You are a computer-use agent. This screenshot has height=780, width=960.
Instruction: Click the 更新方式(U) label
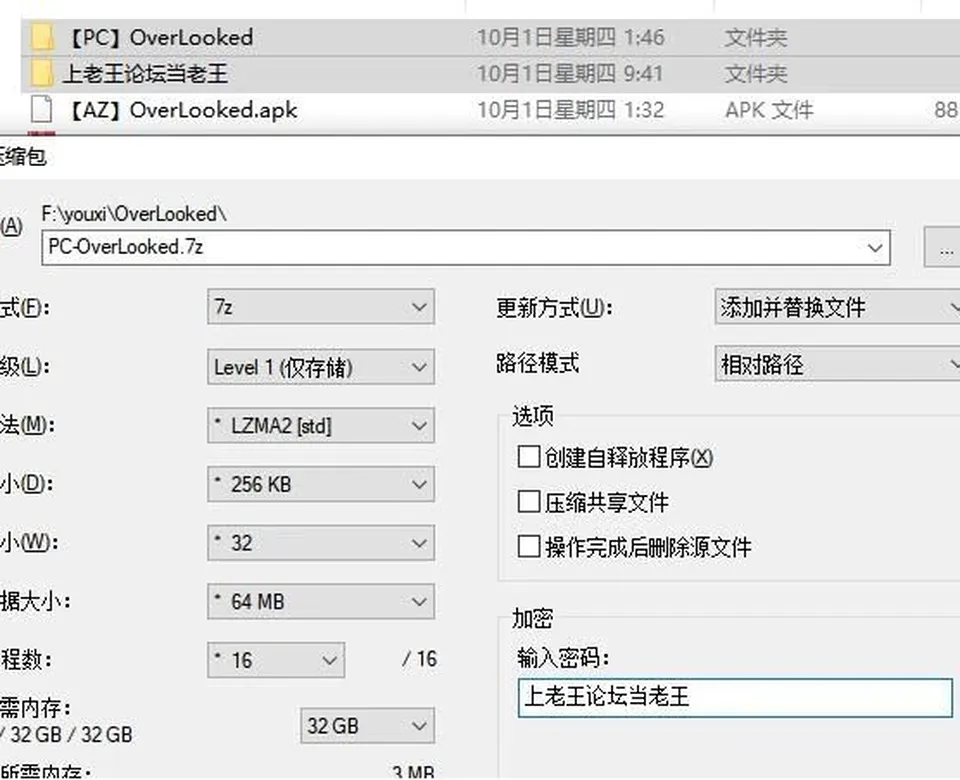554,307
